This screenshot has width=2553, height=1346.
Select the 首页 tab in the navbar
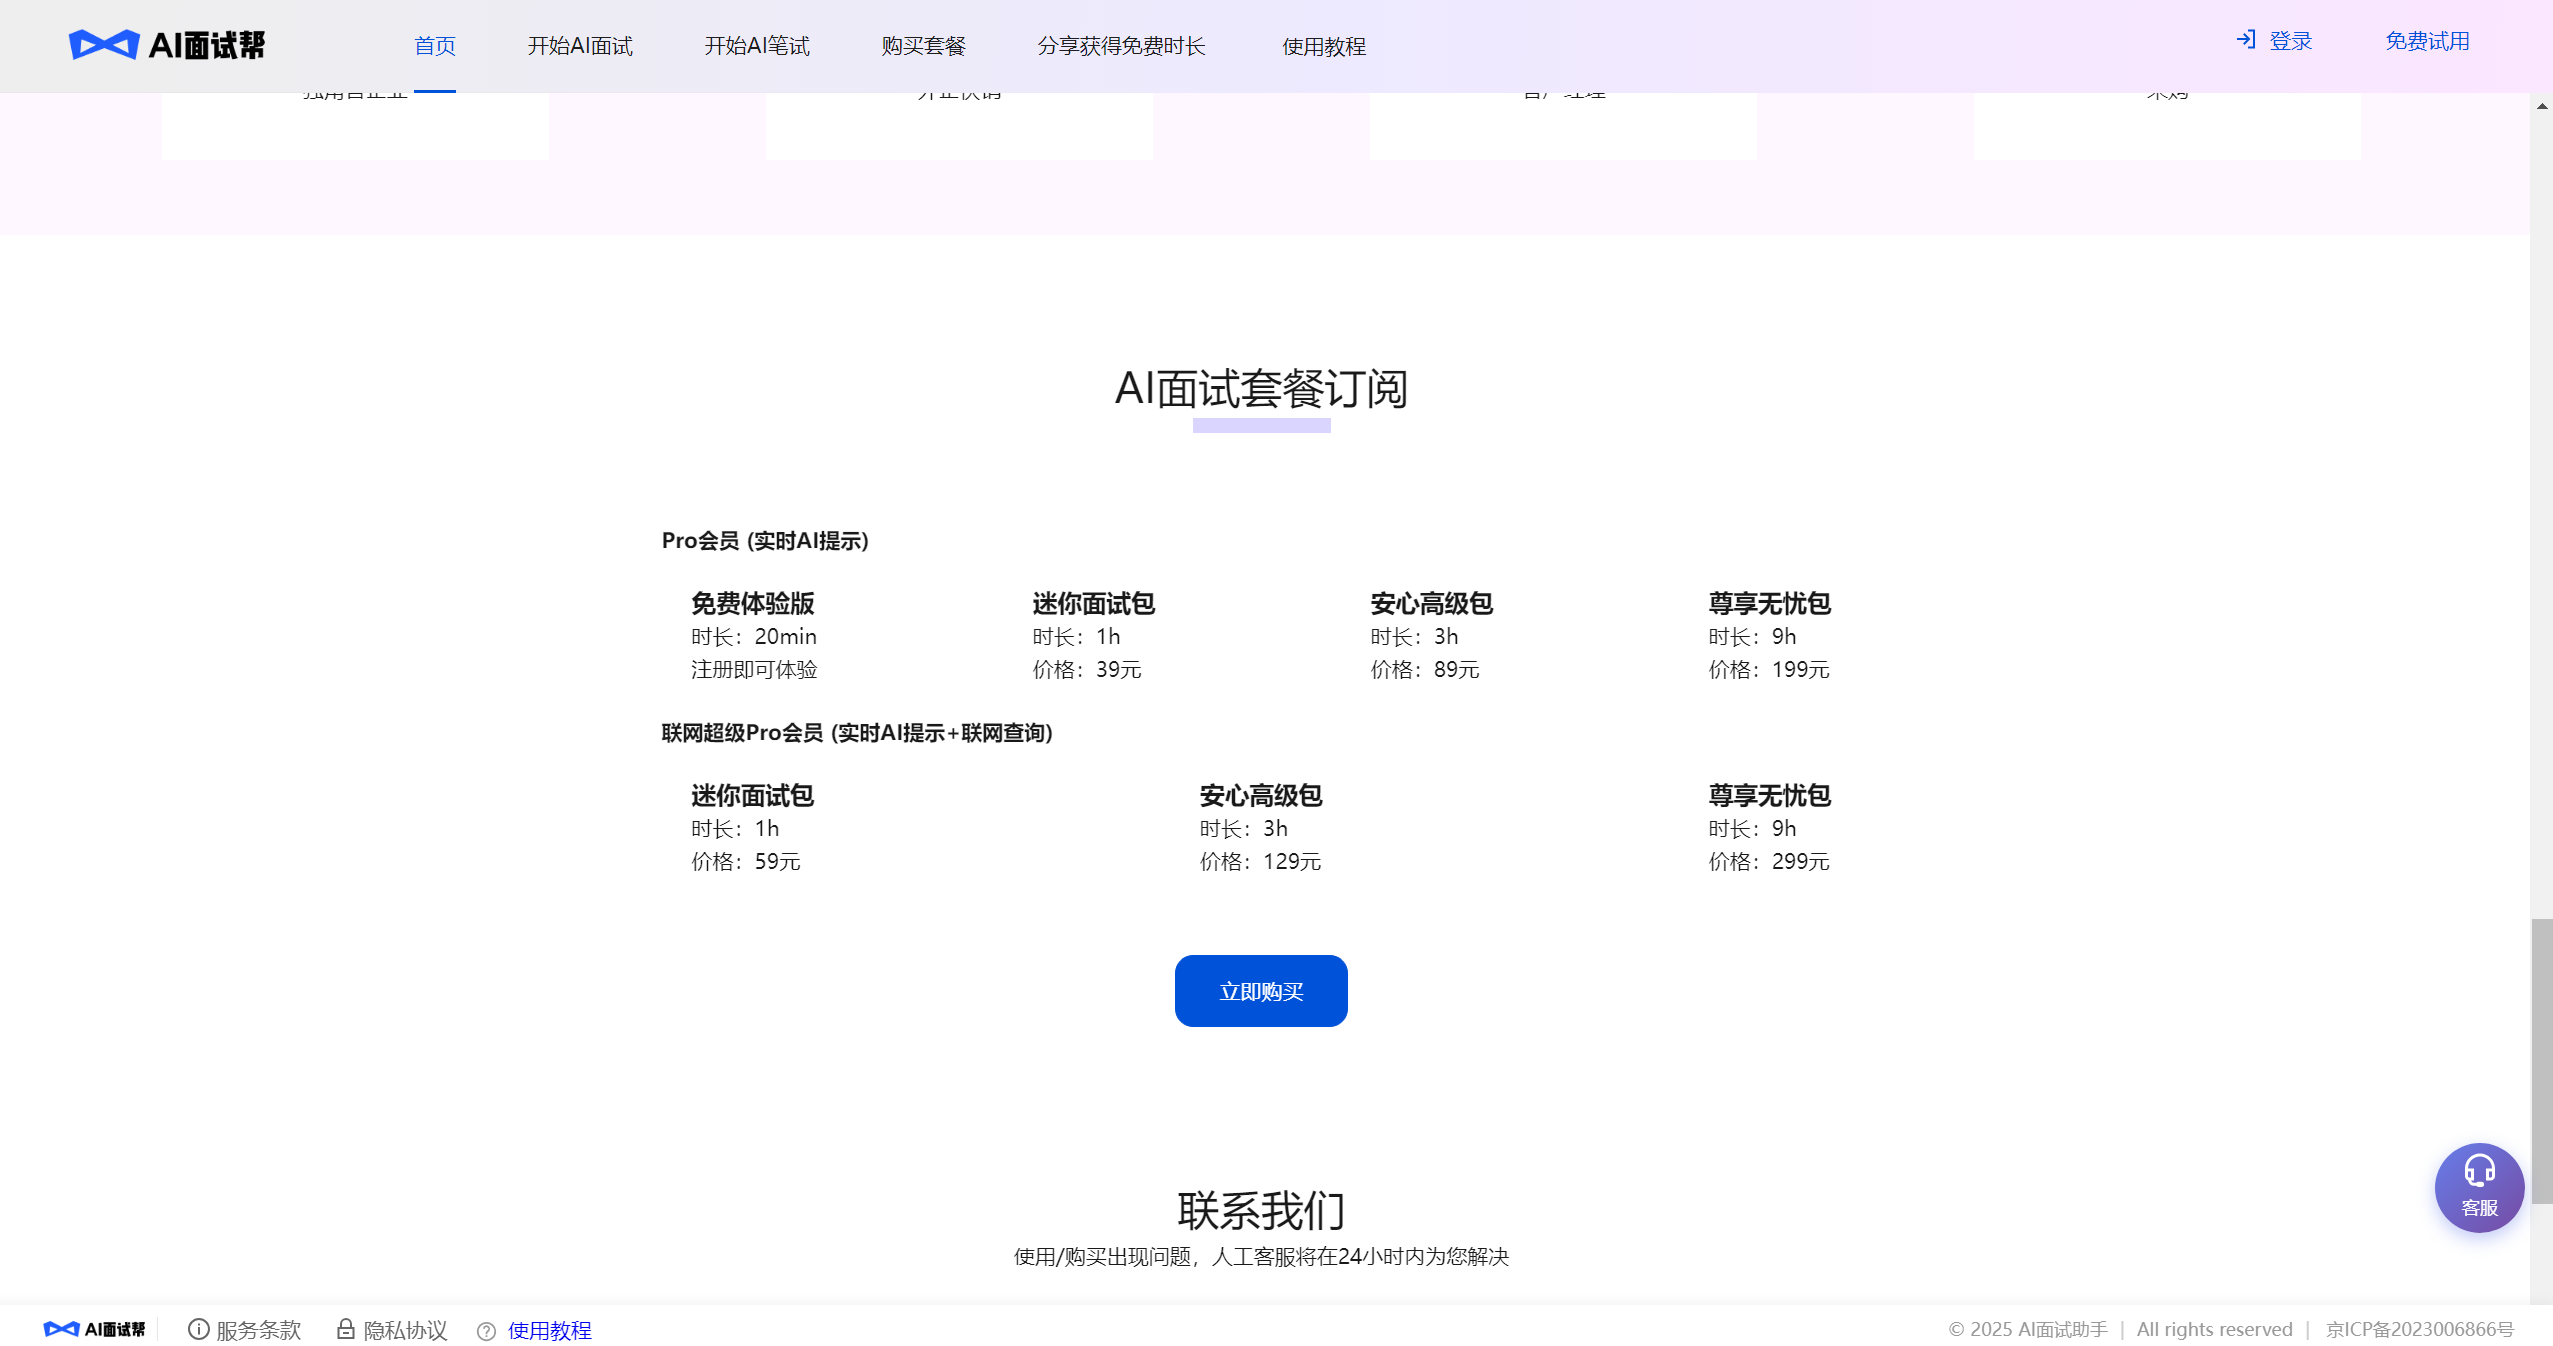tap(434, 45)
